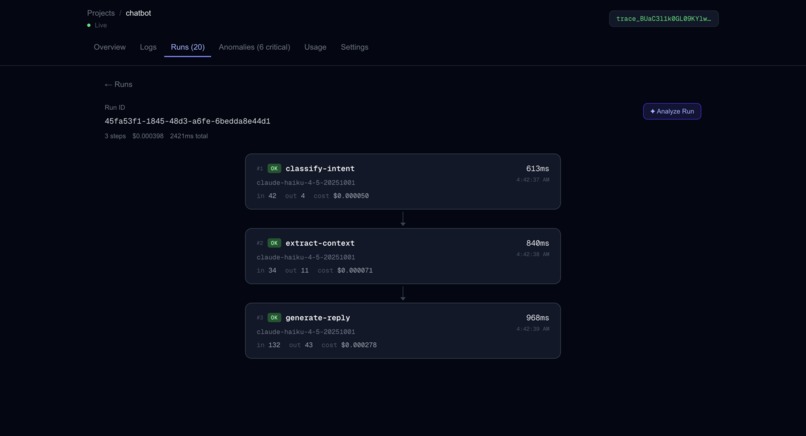Select the Run ID value text
The height and width of the screenshot is (436, 806).
pyautogui.click(x=187, y=121)
